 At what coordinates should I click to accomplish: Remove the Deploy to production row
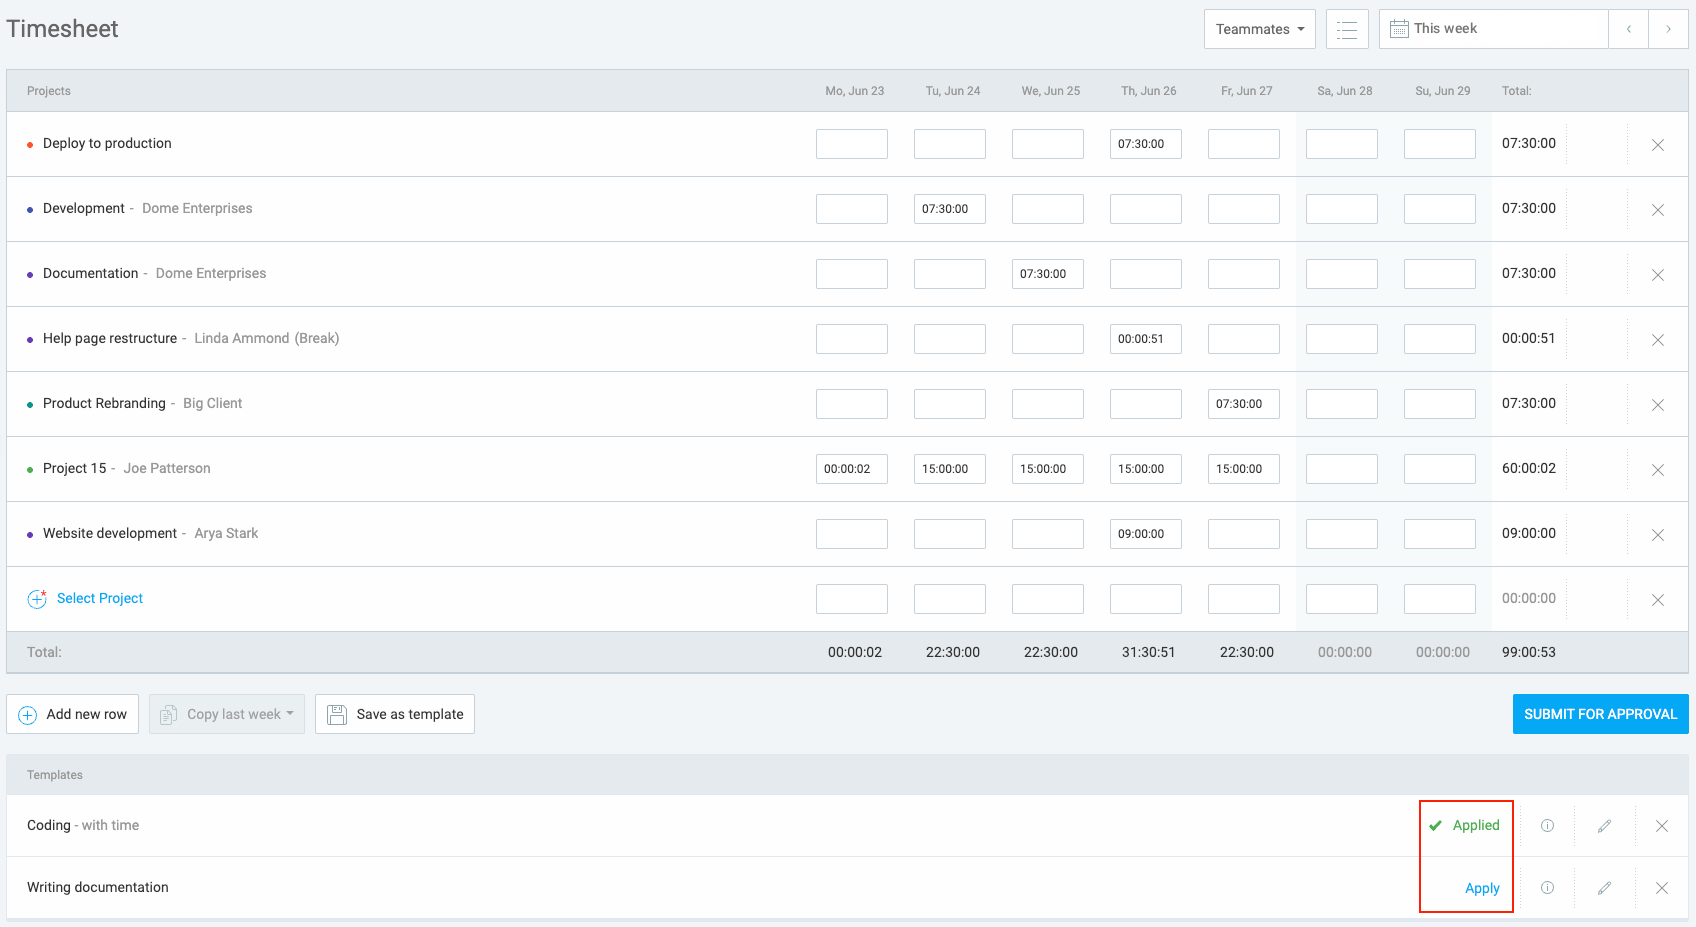coord(1658,144)
